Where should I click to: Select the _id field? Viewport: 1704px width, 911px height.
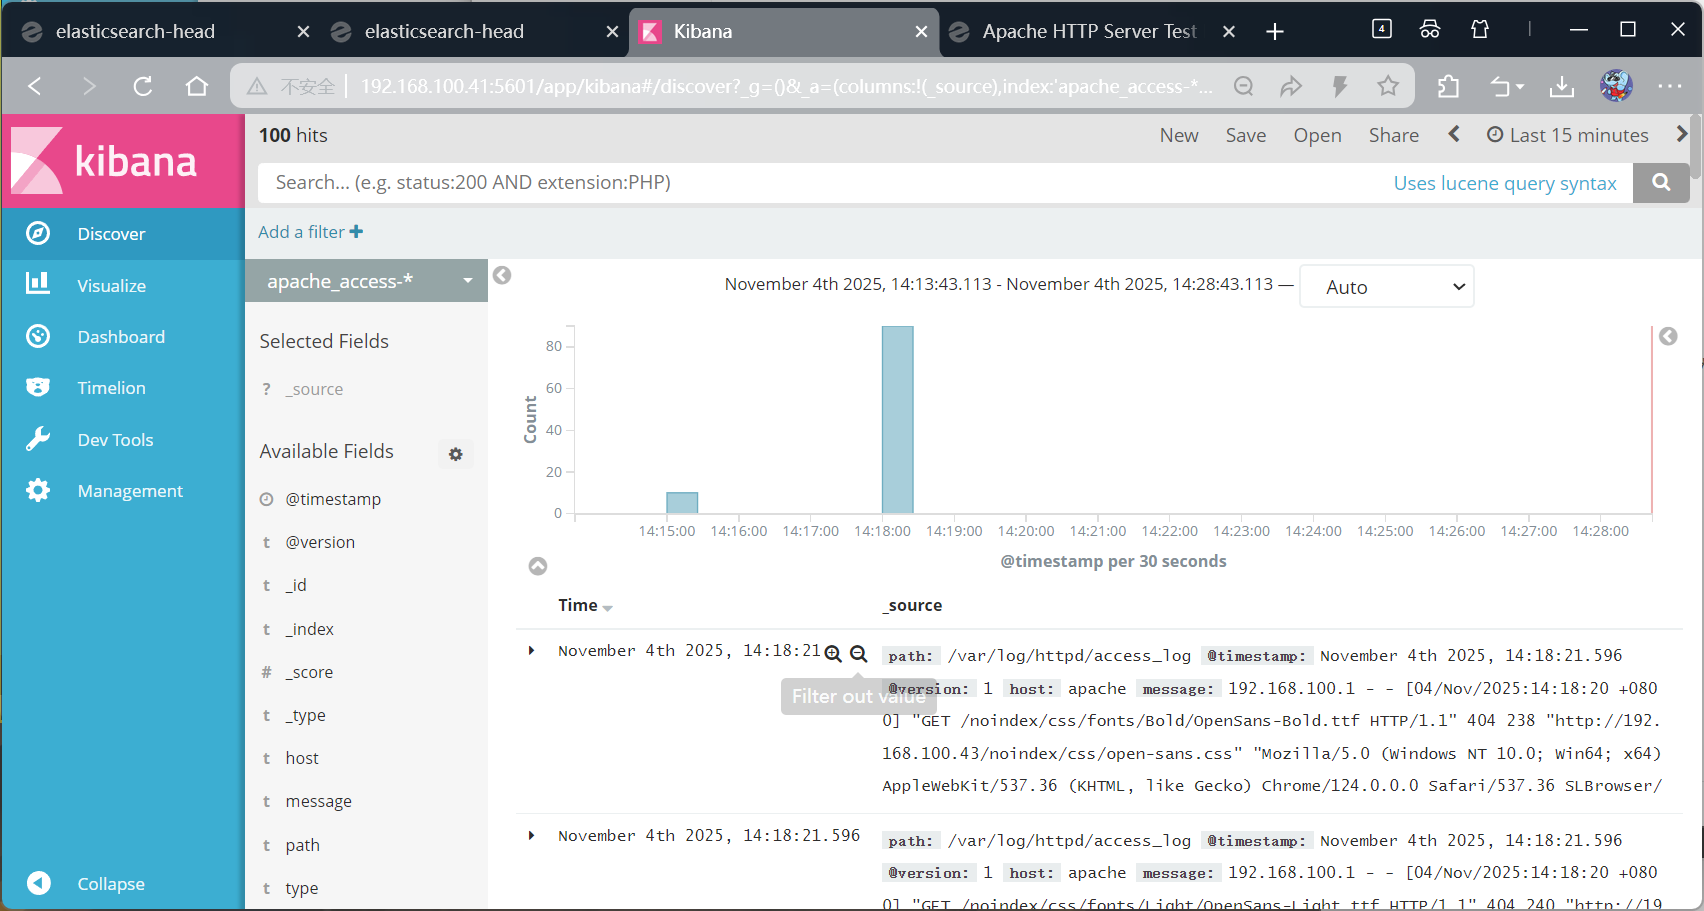tap(296, 585)
